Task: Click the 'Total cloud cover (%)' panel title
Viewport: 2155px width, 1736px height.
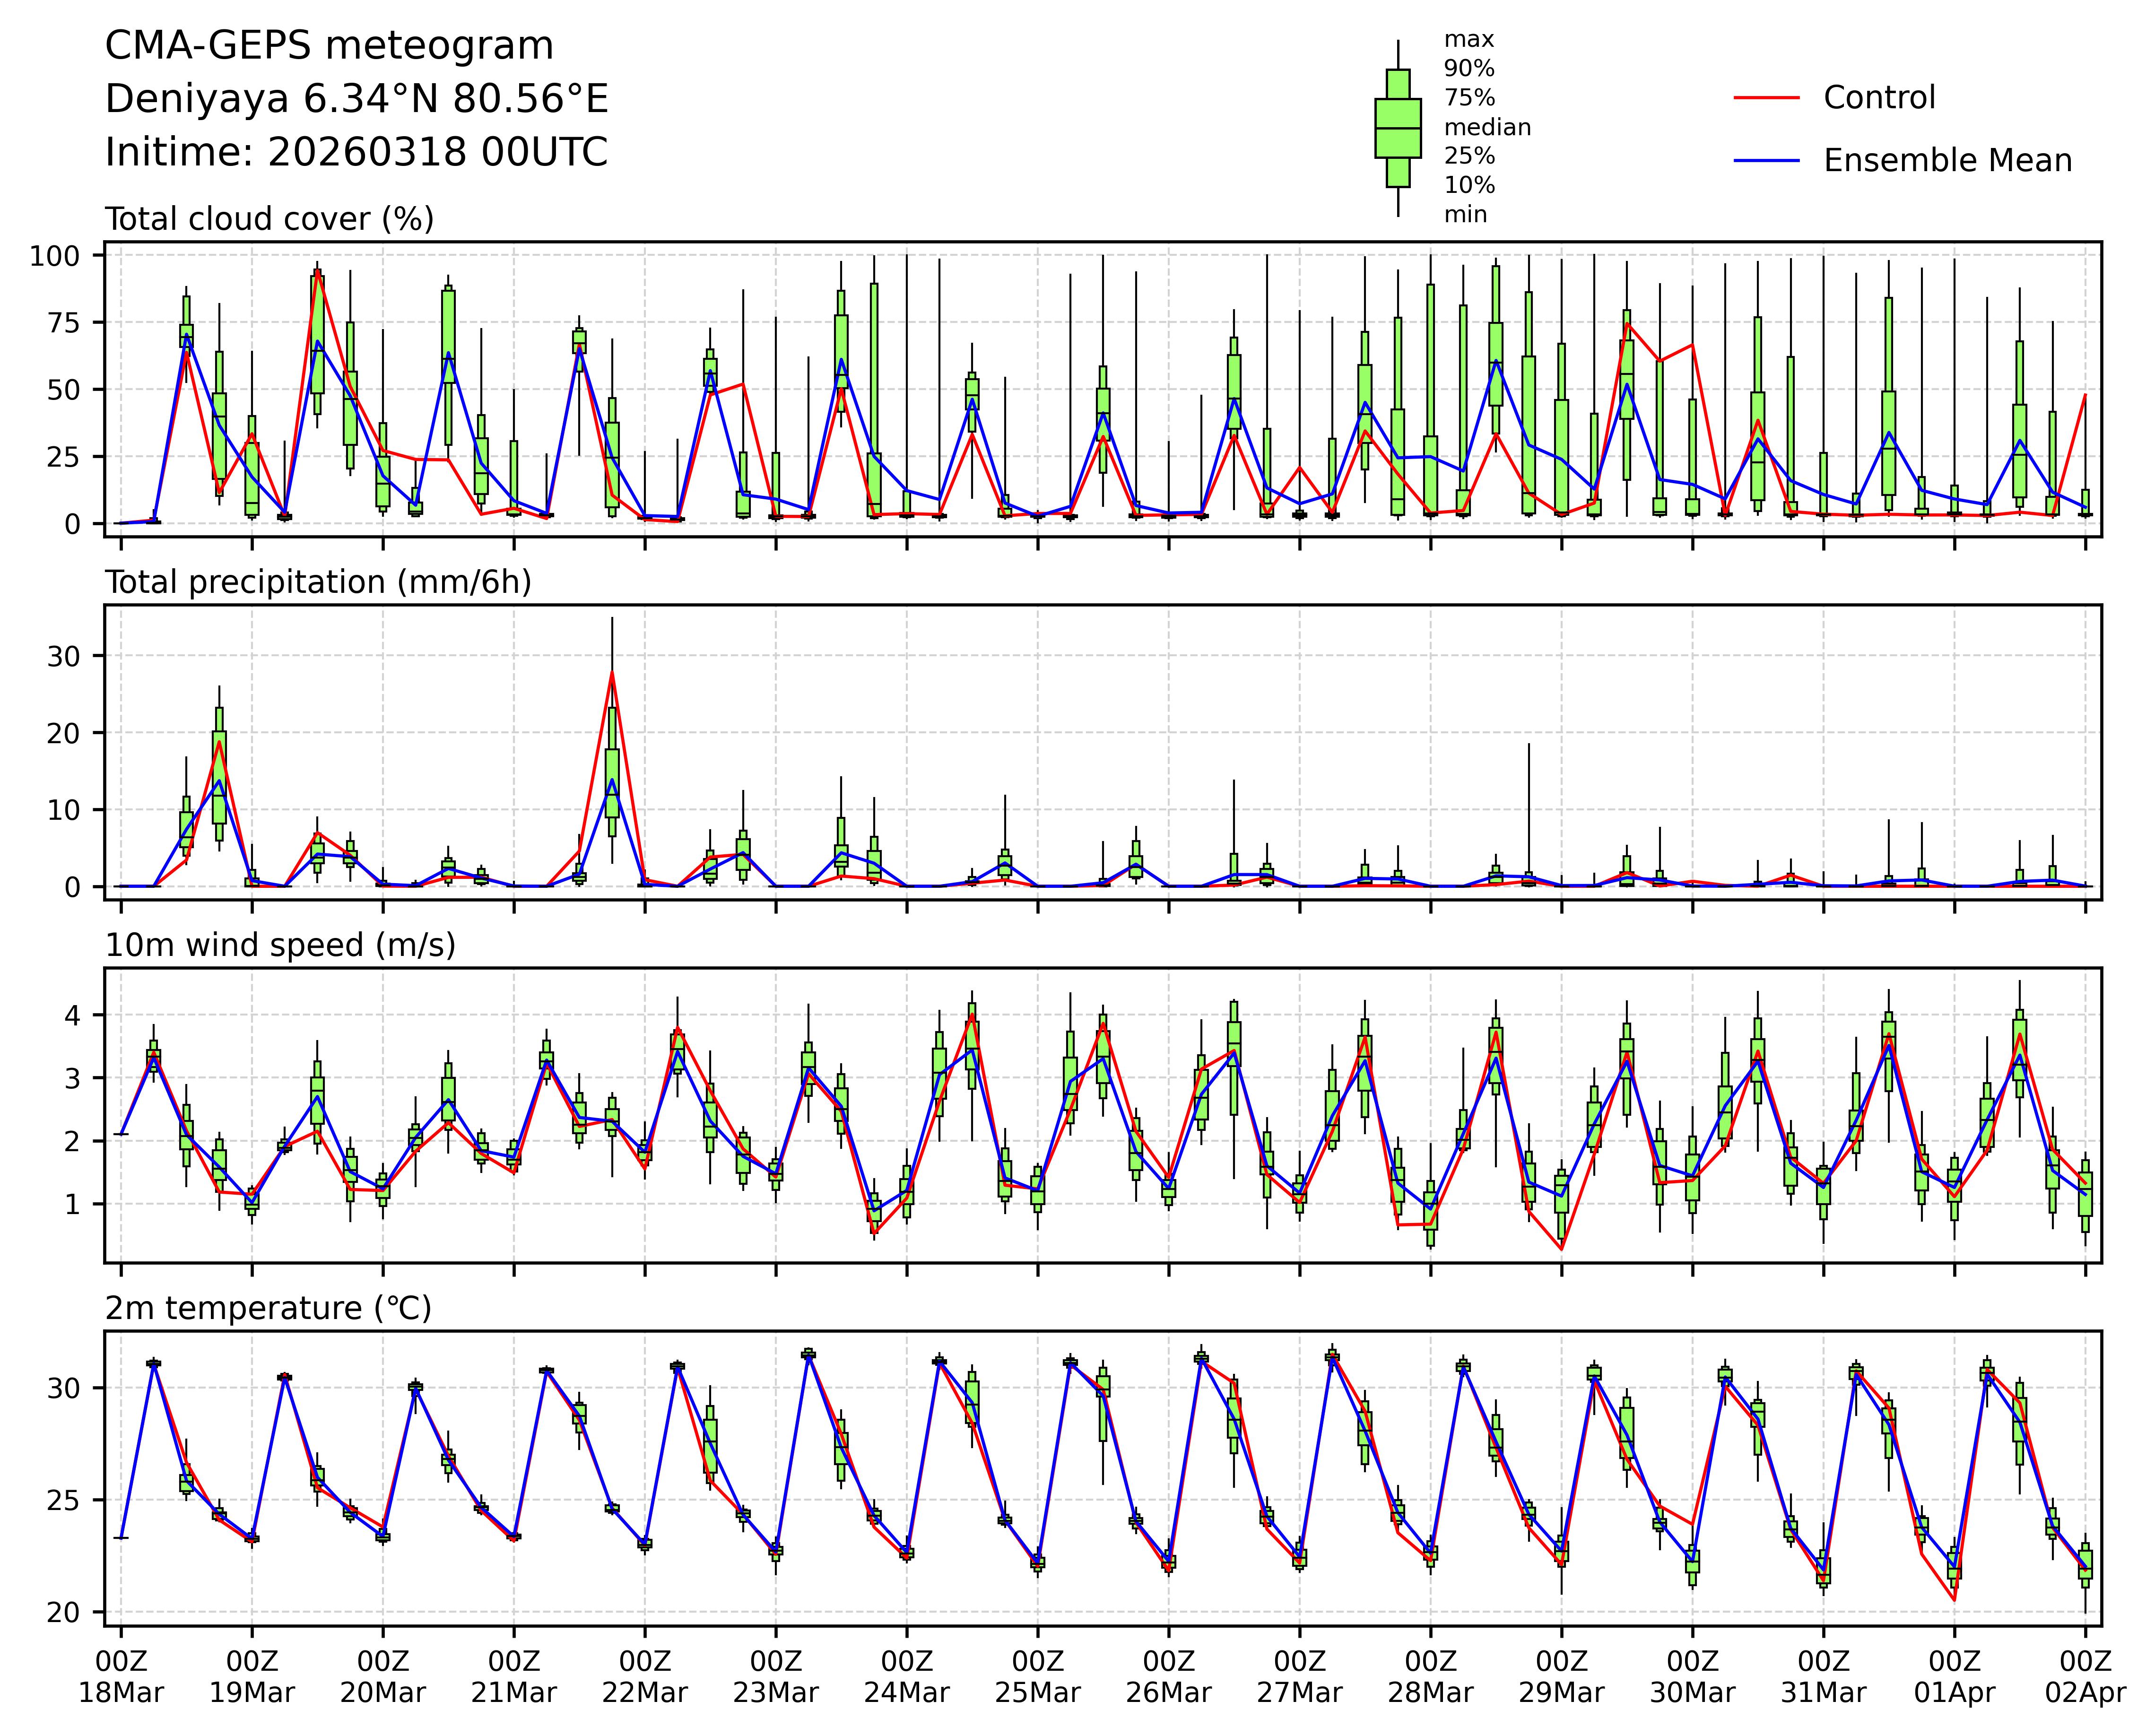Action: (x=269, y=219)
